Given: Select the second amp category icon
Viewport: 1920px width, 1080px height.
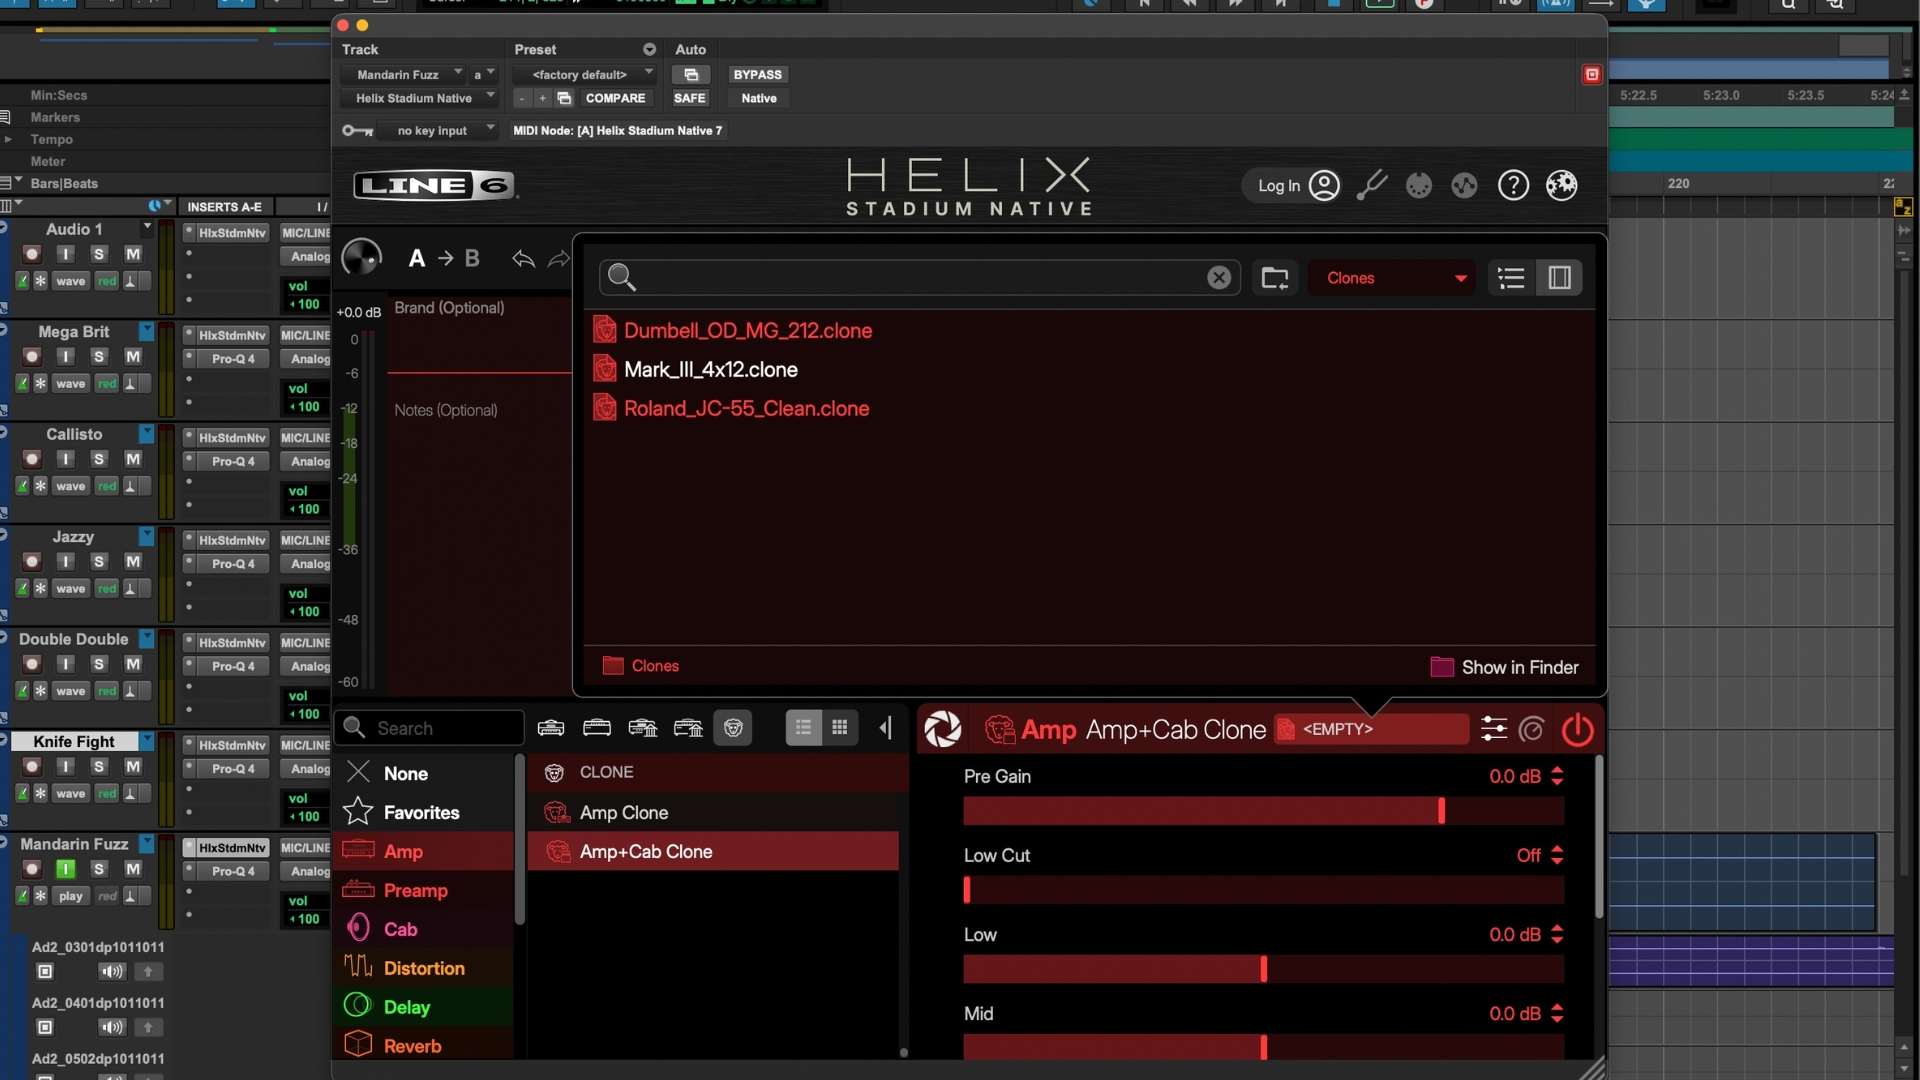Looking at the screenshot, I should [x=597, y=728].
